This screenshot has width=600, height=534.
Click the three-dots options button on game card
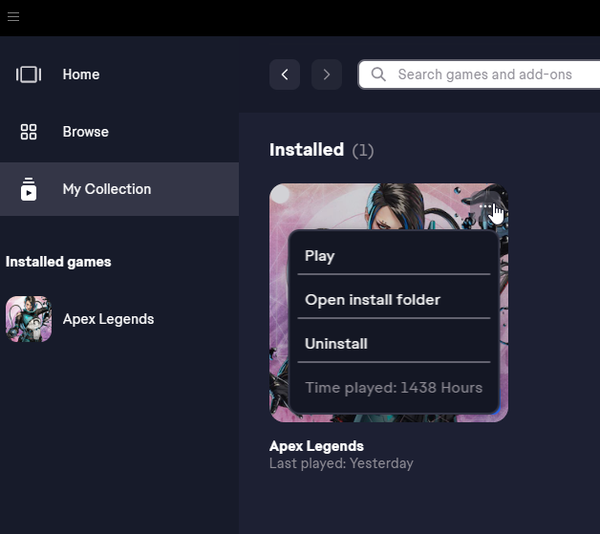click(x=487, y=207)
